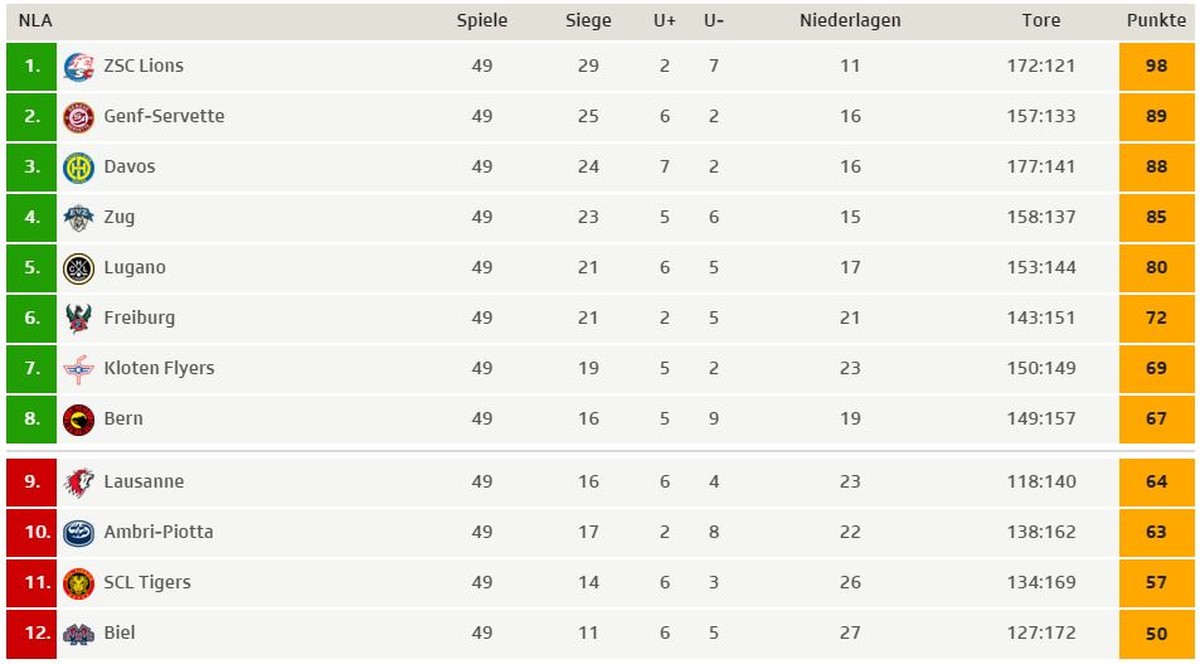Click the orange 98 points cell
This screenshot has width=1200, height=664.
1157,66
